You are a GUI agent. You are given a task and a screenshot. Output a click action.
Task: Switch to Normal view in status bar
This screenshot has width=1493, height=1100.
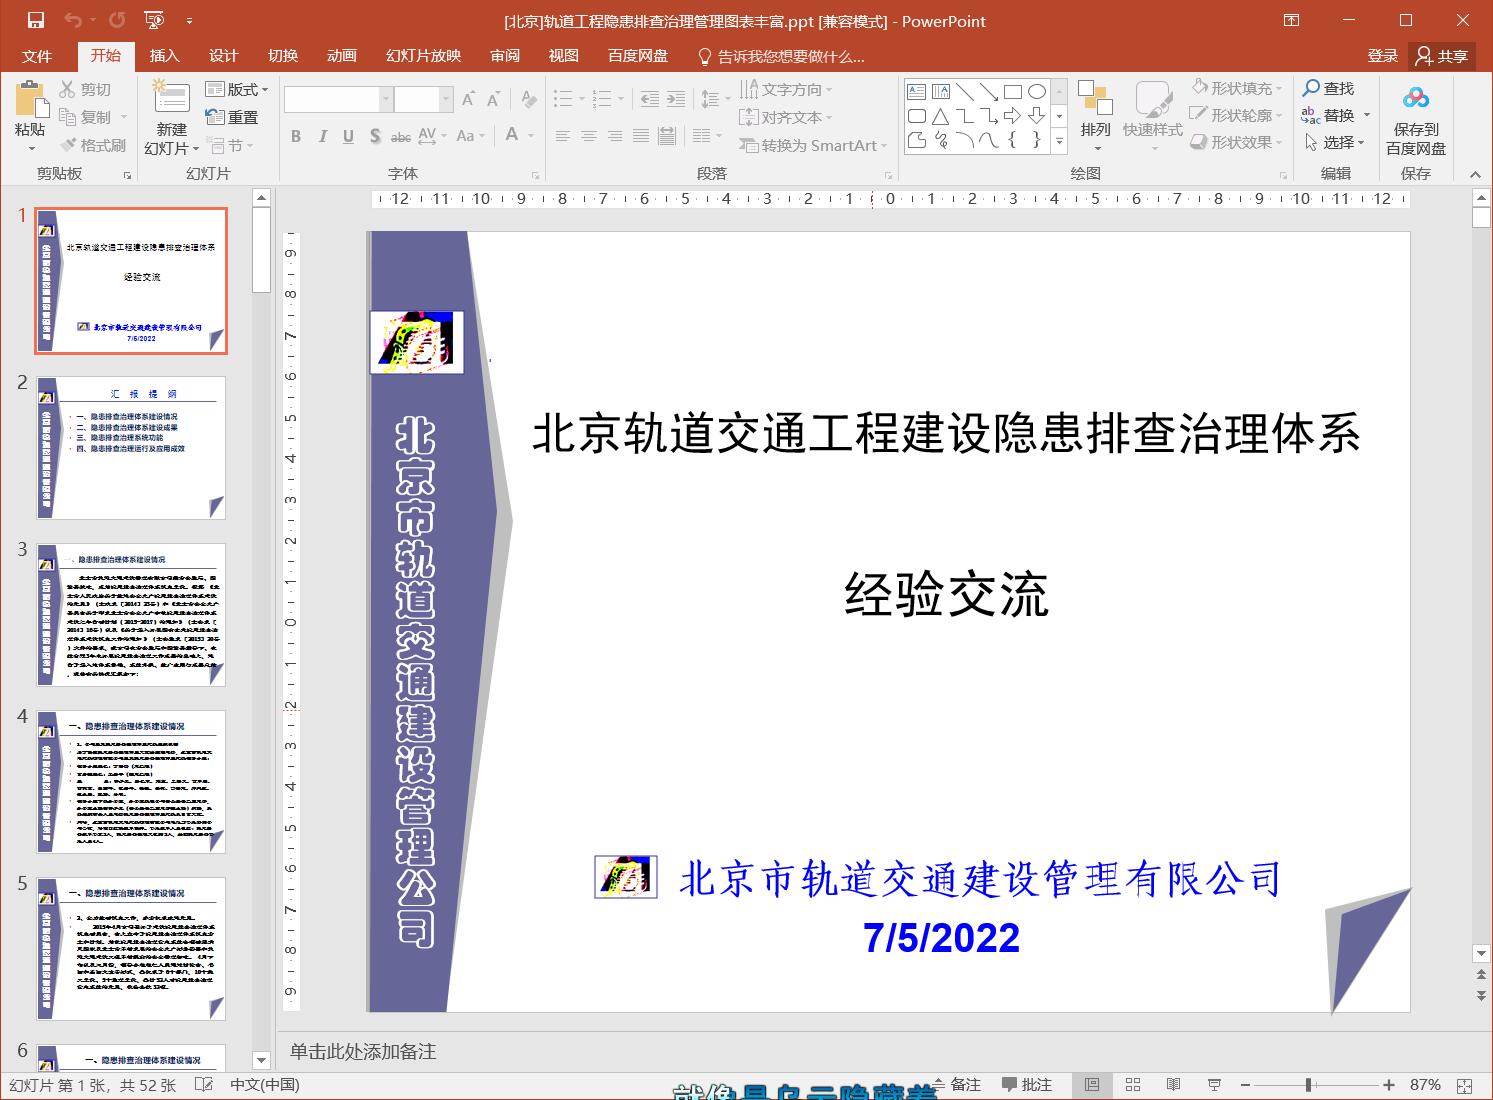[x=1092, y=1085]
